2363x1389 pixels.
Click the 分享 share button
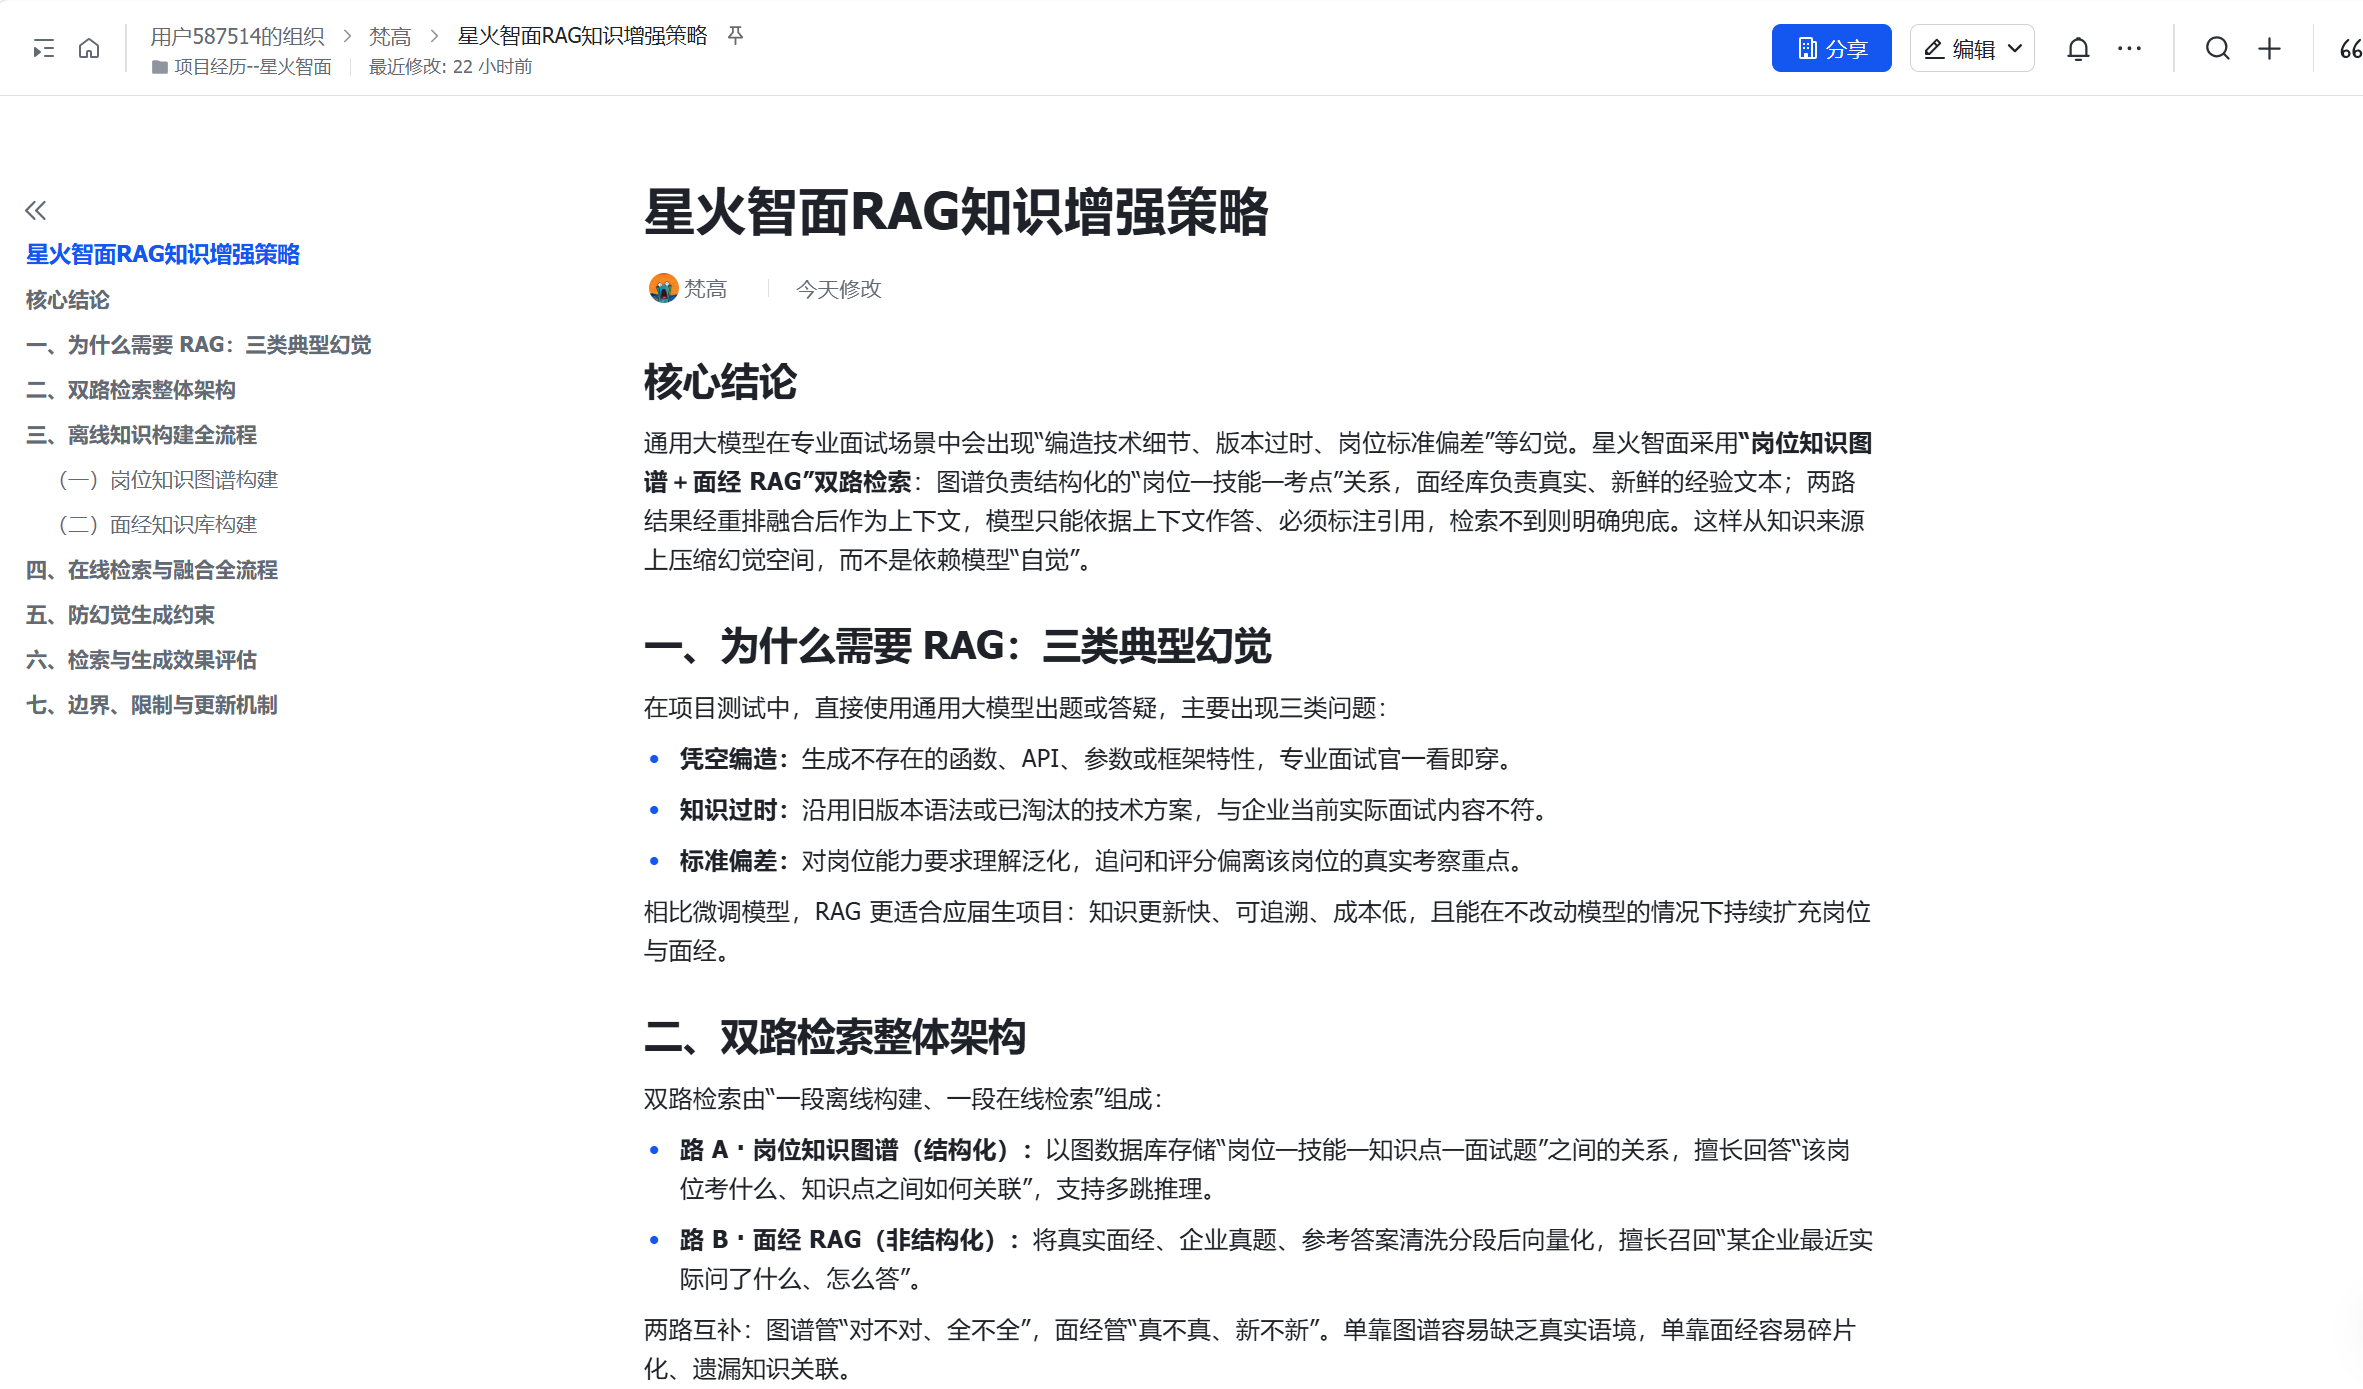pos(1831,48)
